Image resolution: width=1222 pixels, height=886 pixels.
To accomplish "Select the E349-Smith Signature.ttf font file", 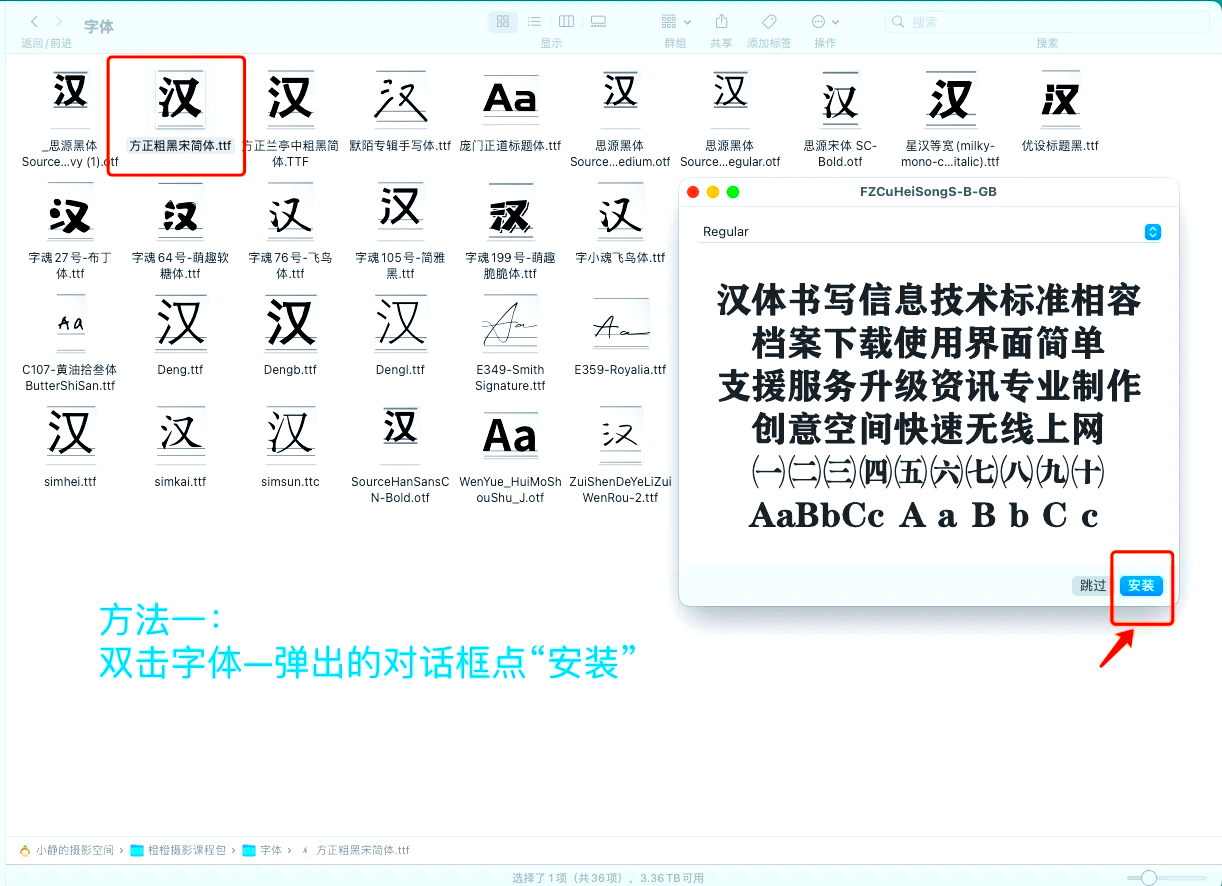I will [x=510, y=344].
